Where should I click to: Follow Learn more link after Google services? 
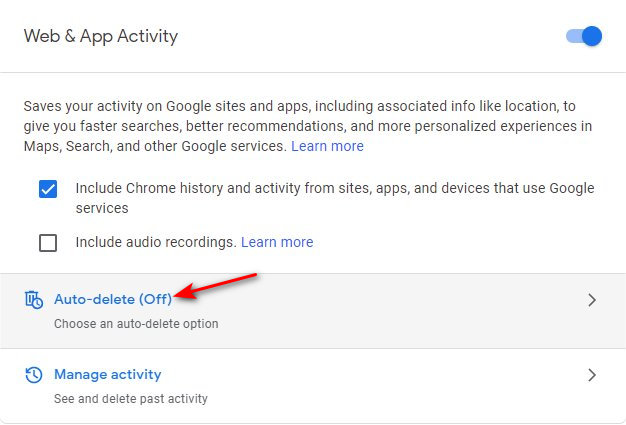327,146
